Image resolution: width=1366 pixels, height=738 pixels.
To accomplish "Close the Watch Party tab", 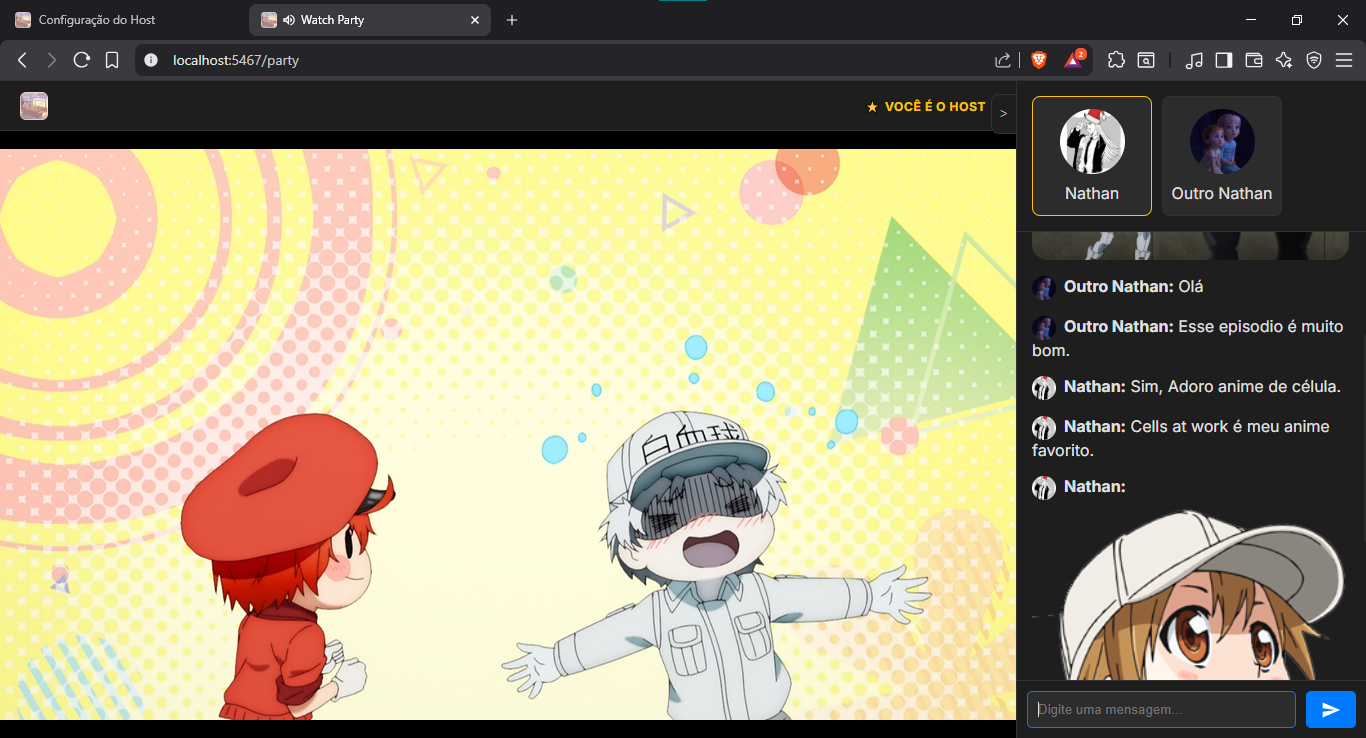I will point(476,20).
